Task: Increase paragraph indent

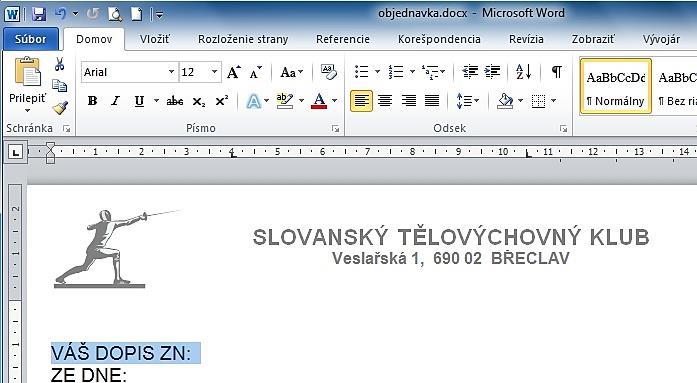Action: pos(493,72)
